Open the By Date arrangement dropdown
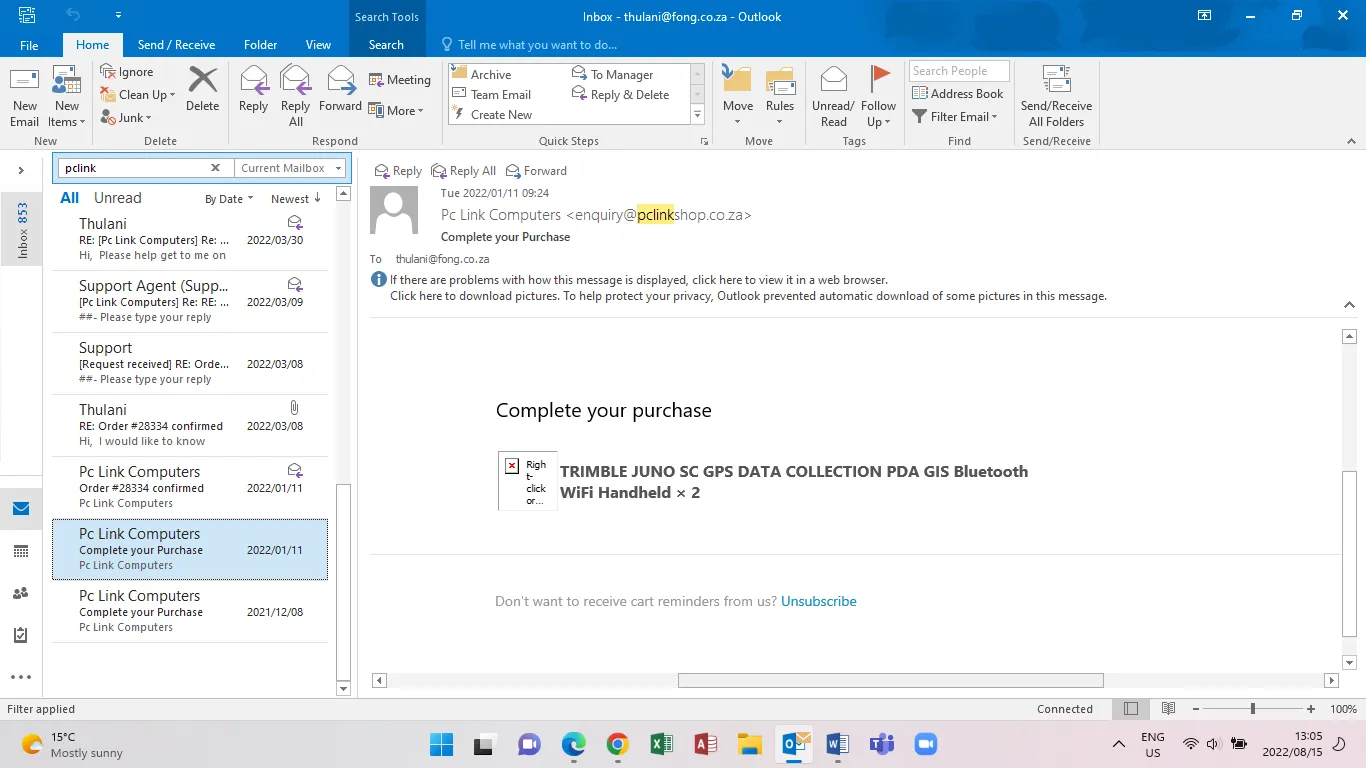 229,199
